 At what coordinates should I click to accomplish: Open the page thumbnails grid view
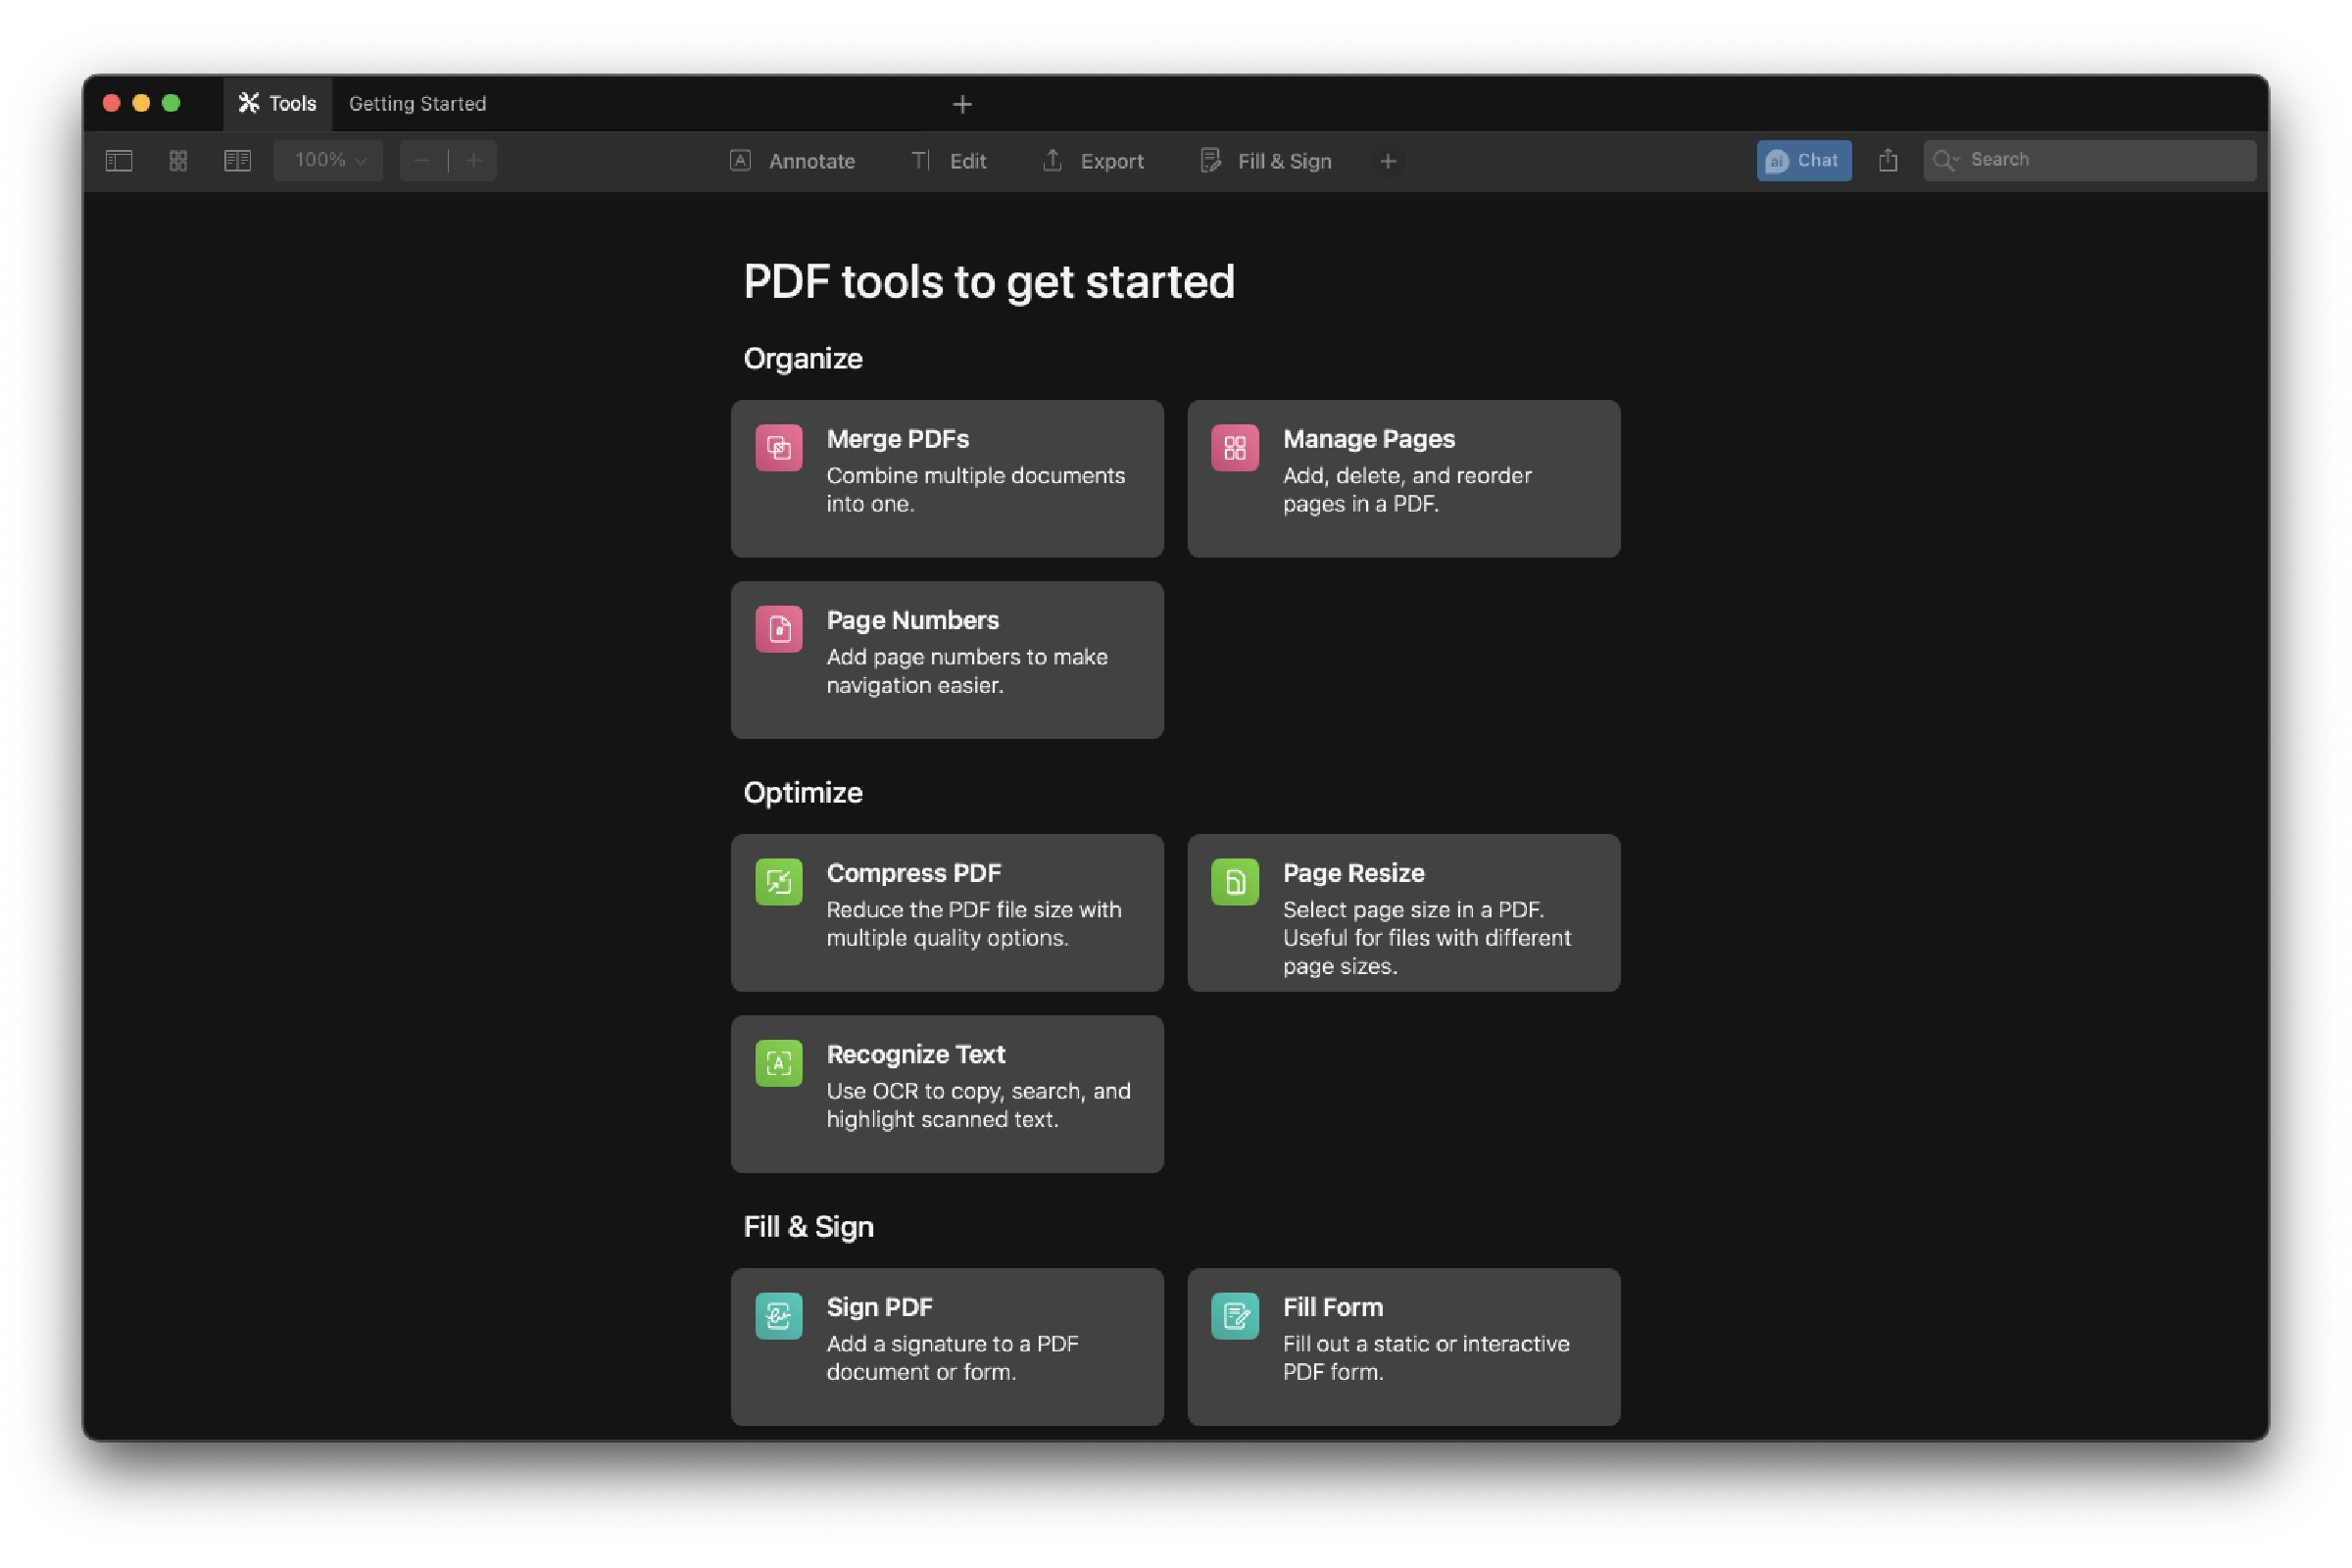[177, 160]
